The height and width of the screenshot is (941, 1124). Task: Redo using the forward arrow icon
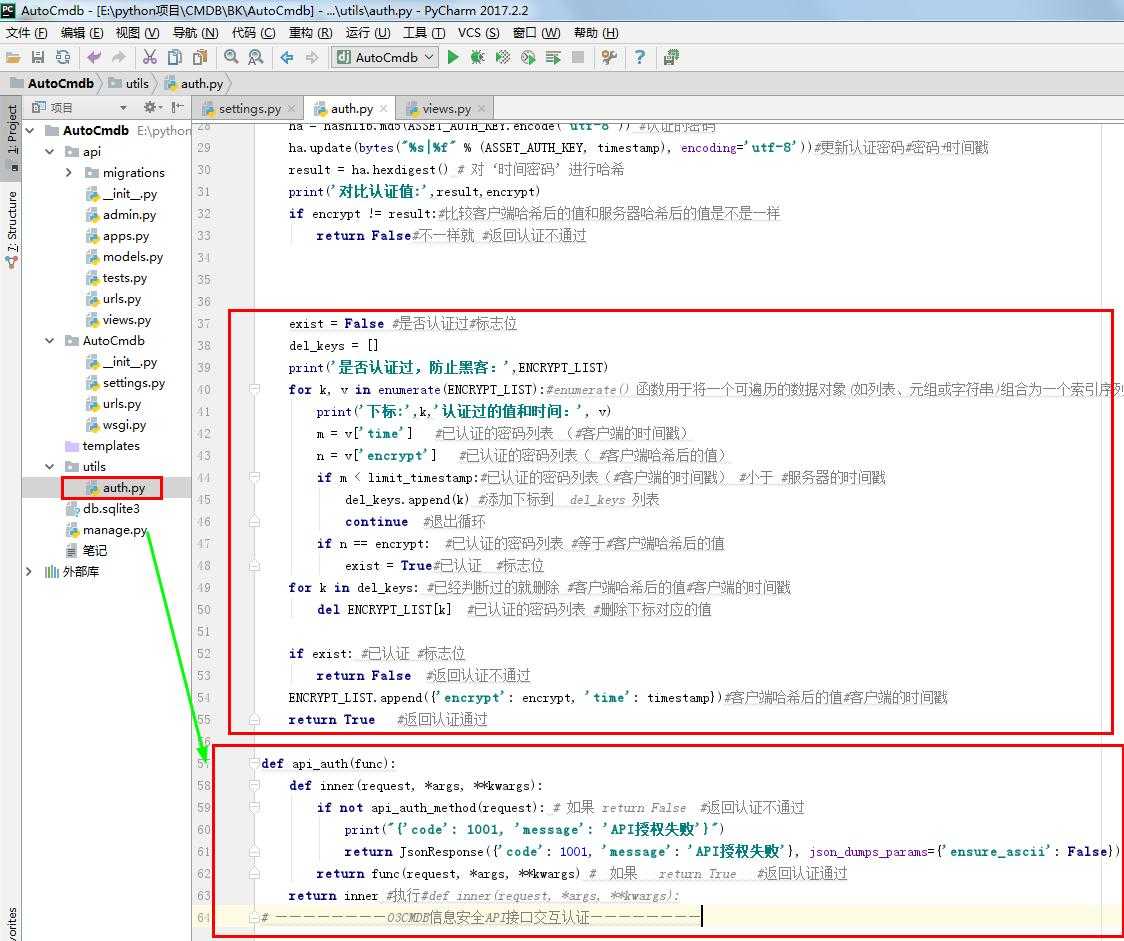pos(118,57)
